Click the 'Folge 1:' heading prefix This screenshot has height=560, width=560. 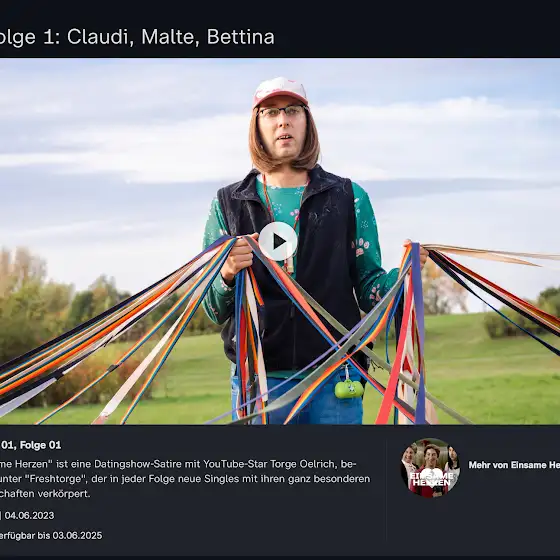point(30,37)
